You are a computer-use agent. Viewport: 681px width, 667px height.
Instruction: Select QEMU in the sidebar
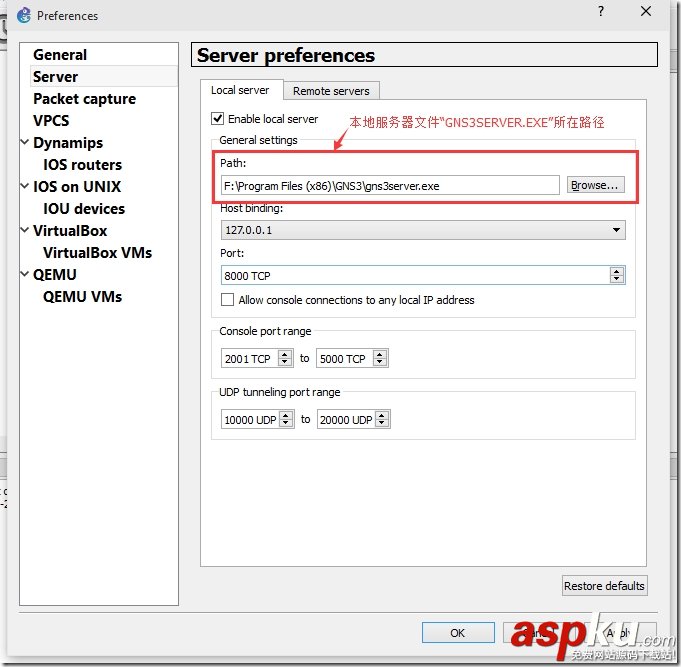click(55, 275)
